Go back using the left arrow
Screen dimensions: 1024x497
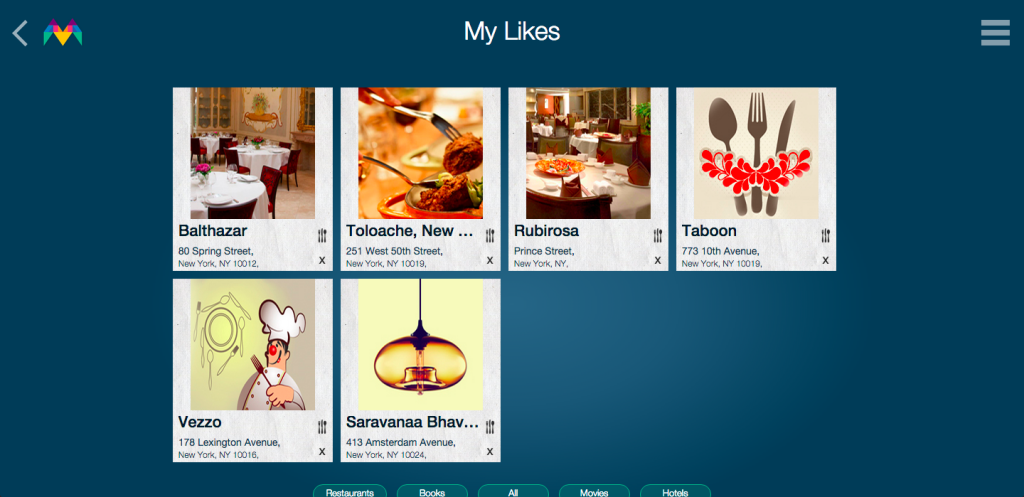coord(20,33)
